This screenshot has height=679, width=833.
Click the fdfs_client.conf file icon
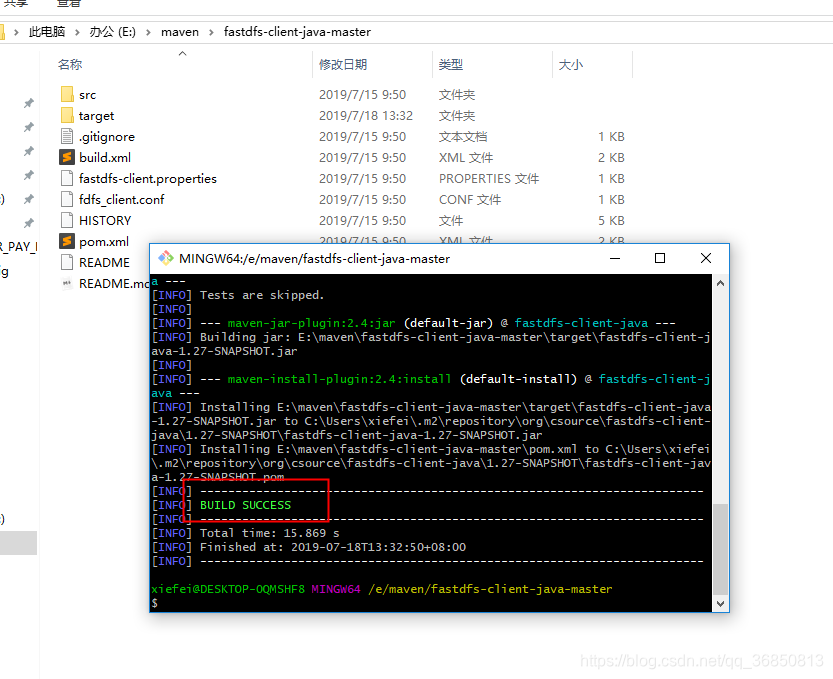(66, 199)
